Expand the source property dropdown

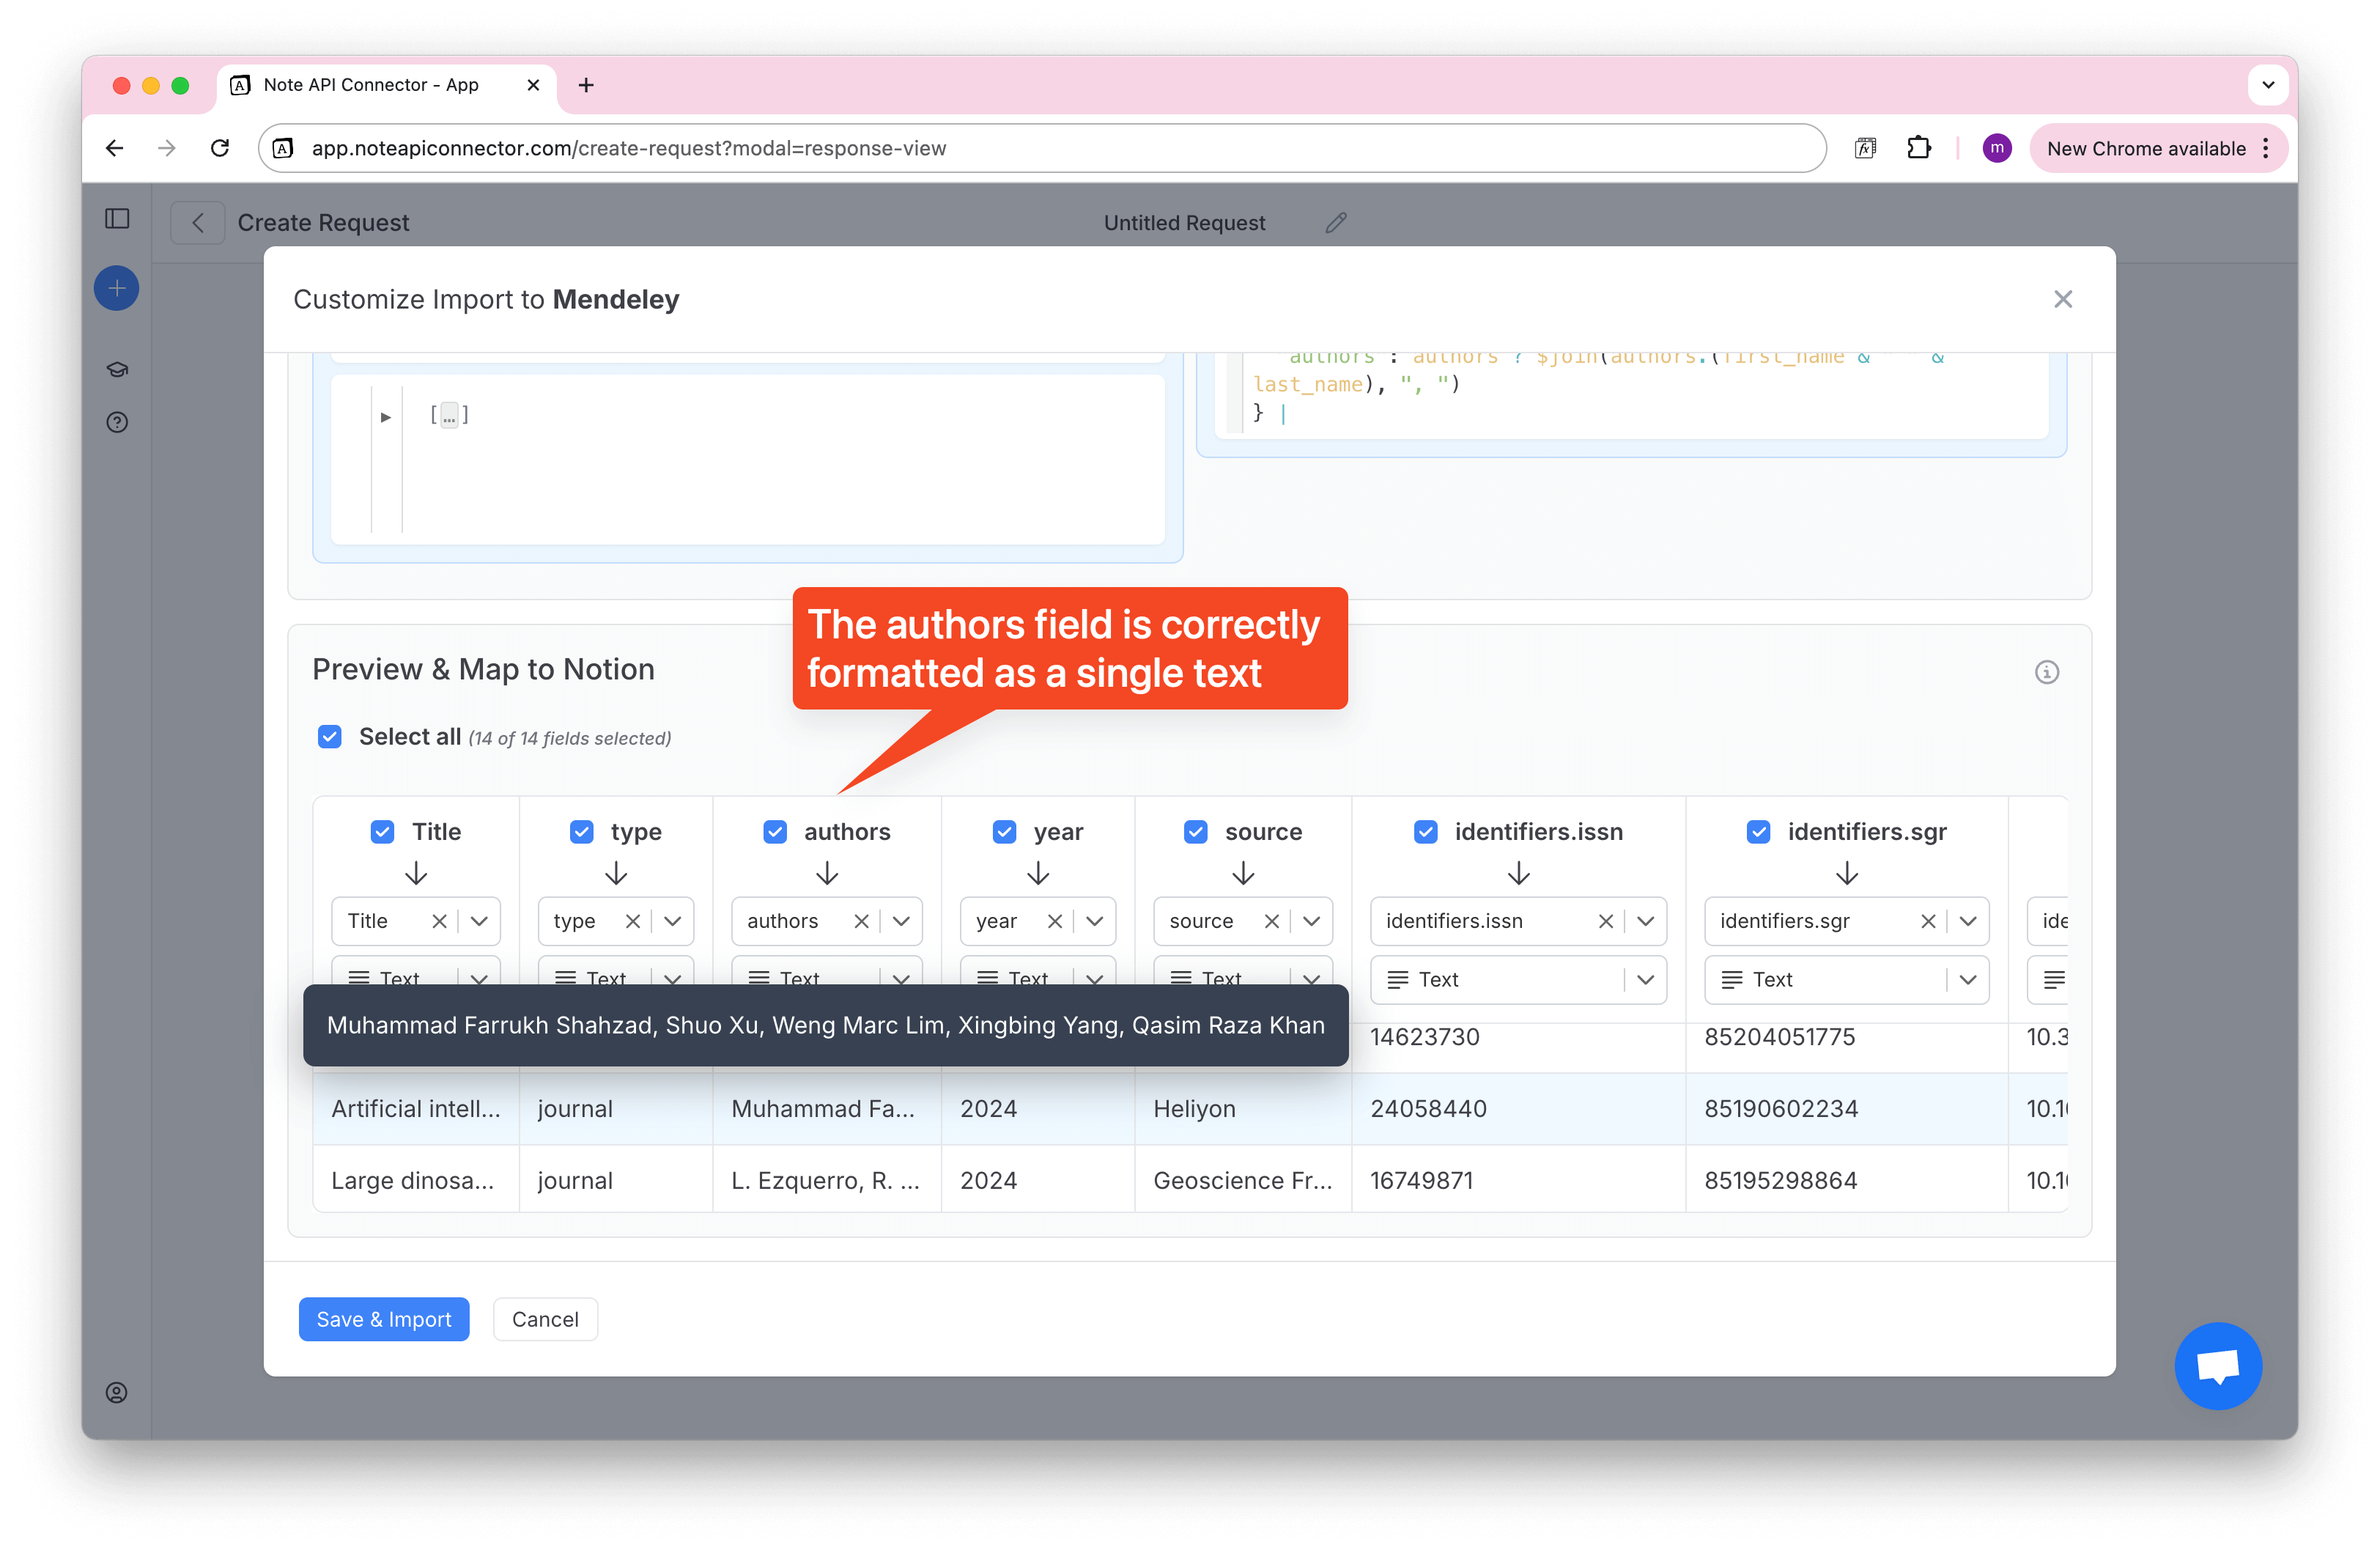click(1311, 921)
